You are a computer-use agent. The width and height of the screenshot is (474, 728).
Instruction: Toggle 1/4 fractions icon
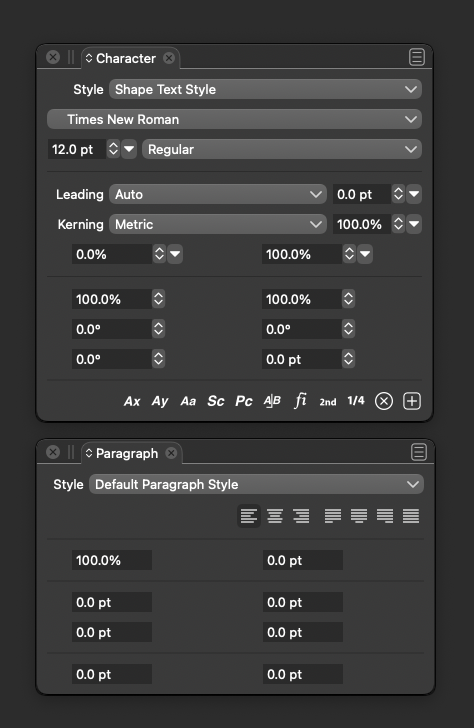356,401
